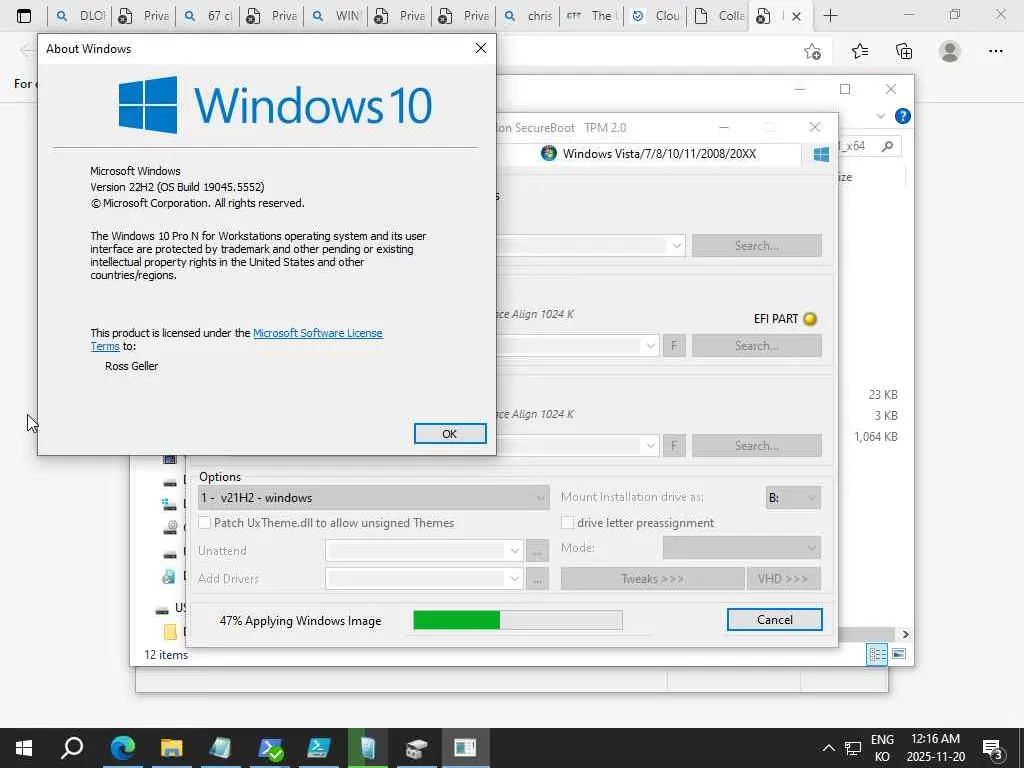Viewport: 1024px width, 768px height.
Task: Open the source path dropdown beside top Search
Action: 677,246
